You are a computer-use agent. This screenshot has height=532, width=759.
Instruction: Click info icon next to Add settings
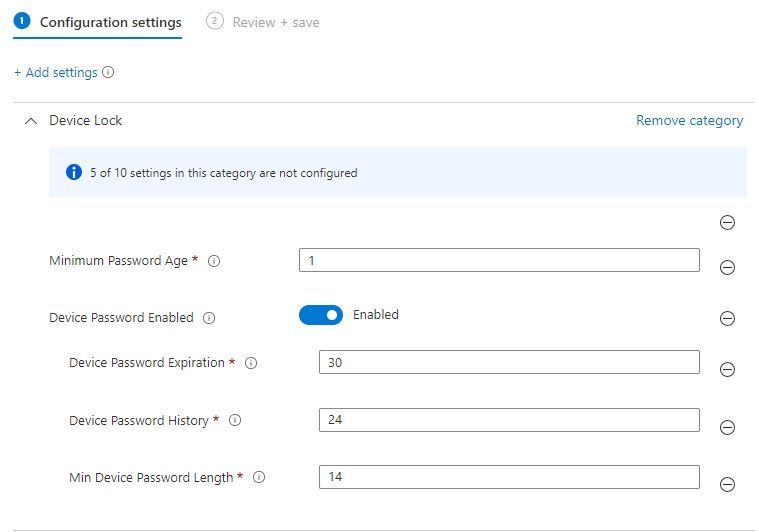pos(108,72)
